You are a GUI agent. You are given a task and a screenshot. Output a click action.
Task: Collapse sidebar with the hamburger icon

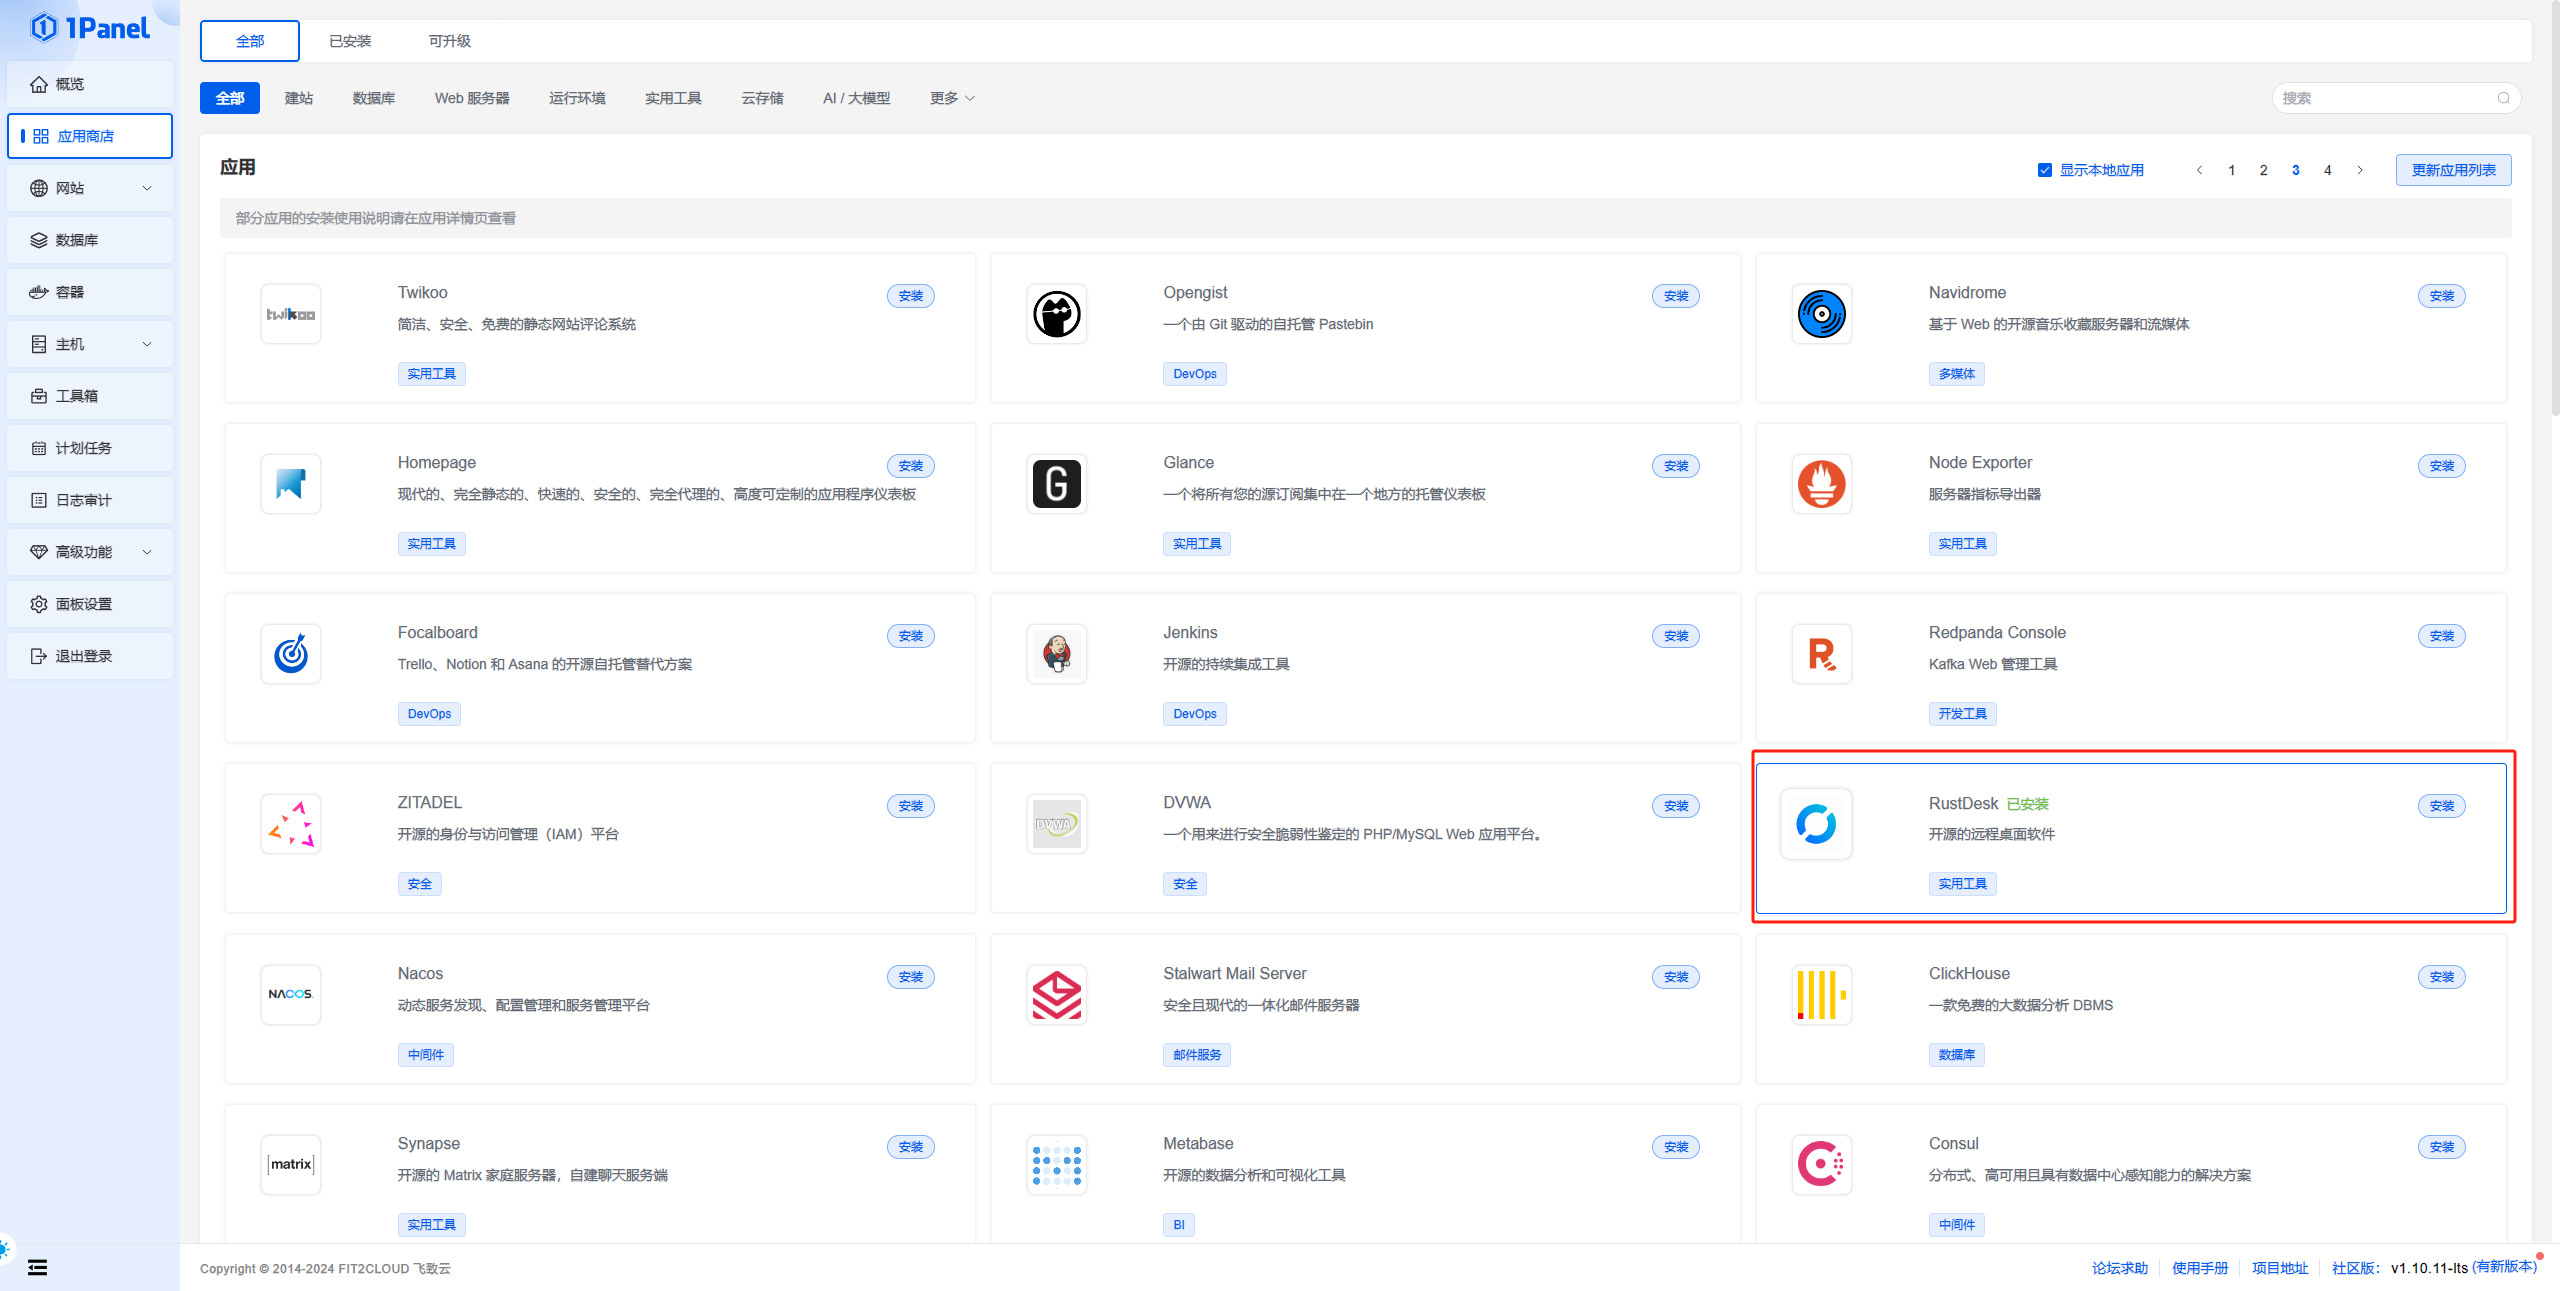(37, 1268)
